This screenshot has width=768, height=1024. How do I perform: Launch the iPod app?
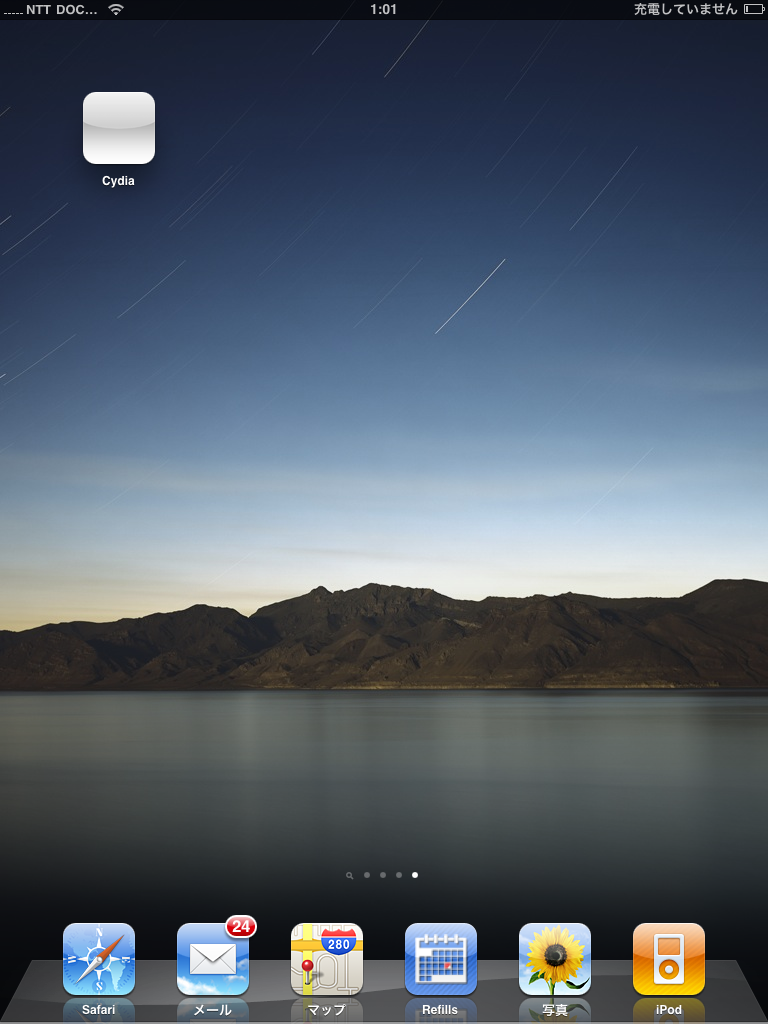click(669, 959)
